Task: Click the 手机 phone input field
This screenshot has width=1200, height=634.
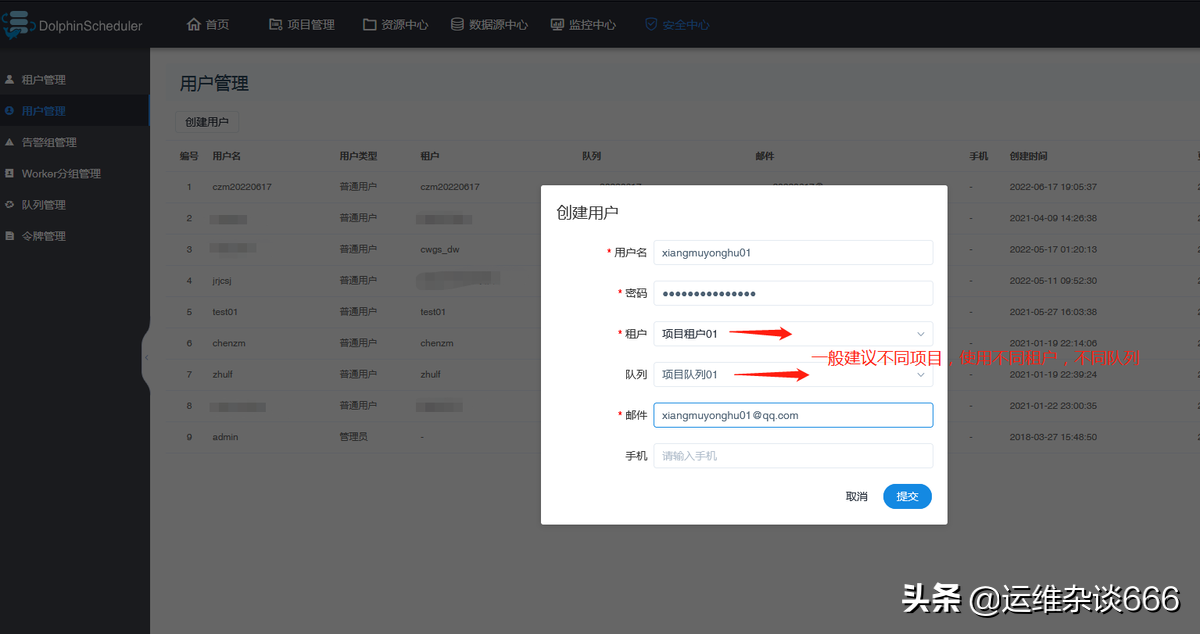Action: [792, 456]
